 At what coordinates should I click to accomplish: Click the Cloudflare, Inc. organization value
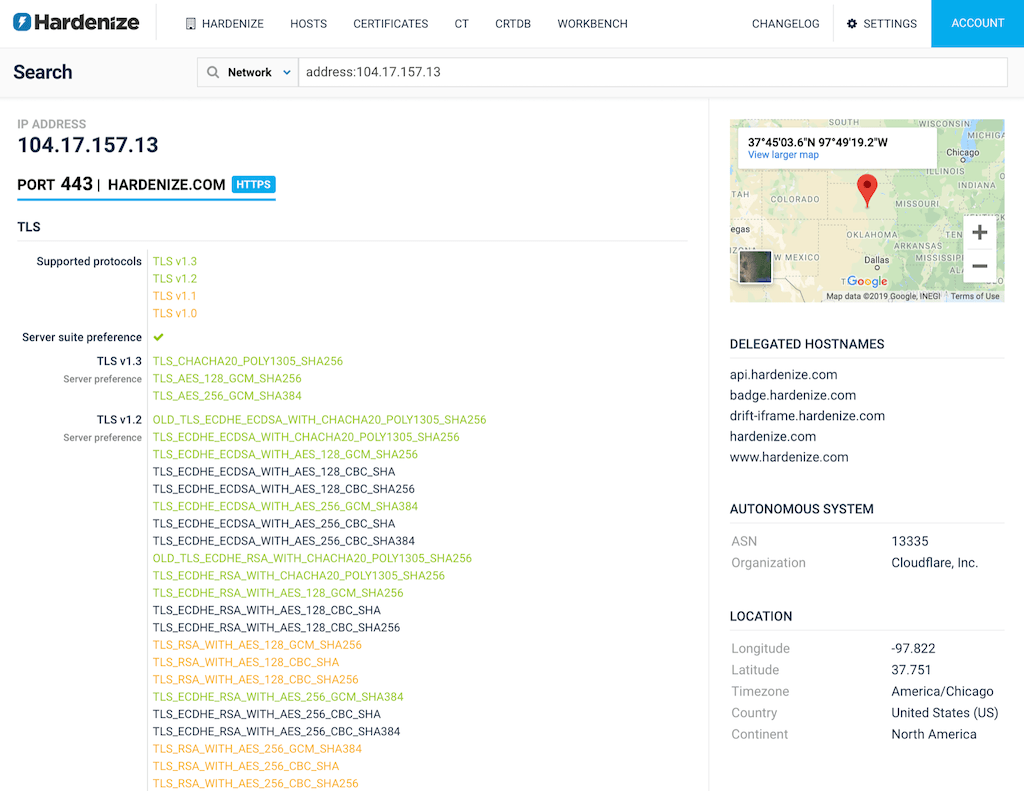click(x=935, y=562)
